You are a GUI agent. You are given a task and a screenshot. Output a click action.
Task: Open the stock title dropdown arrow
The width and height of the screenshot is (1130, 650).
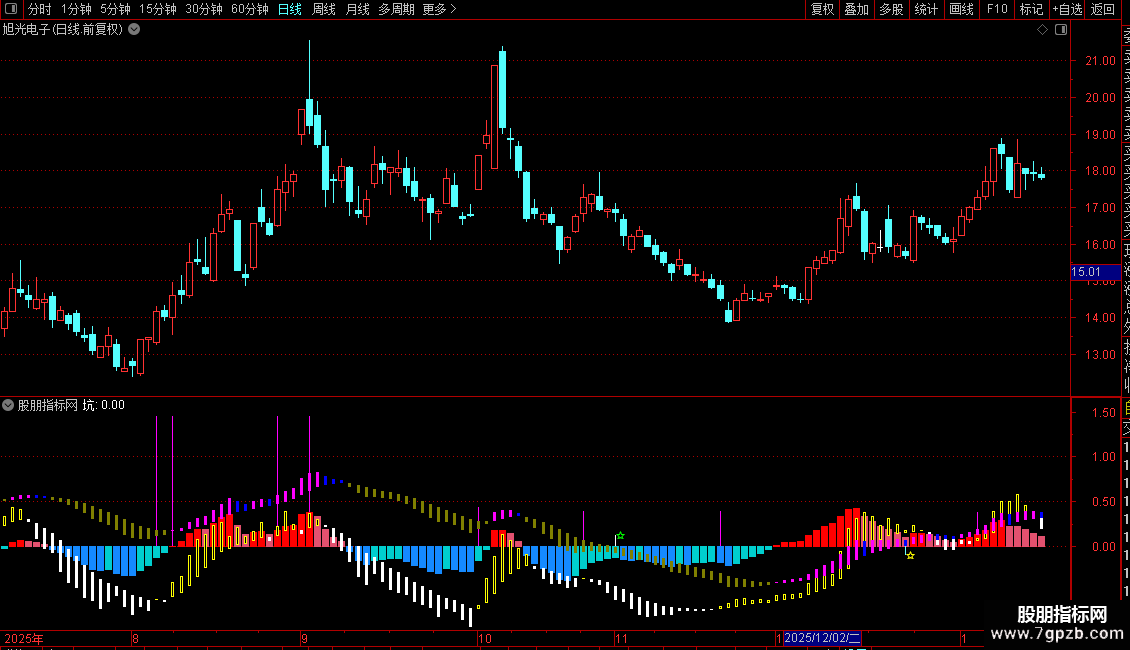(134, 30)
